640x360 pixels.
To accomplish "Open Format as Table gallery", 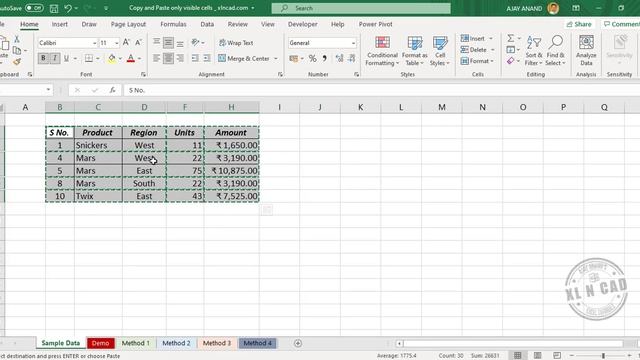I will click(x=415, y=51).
